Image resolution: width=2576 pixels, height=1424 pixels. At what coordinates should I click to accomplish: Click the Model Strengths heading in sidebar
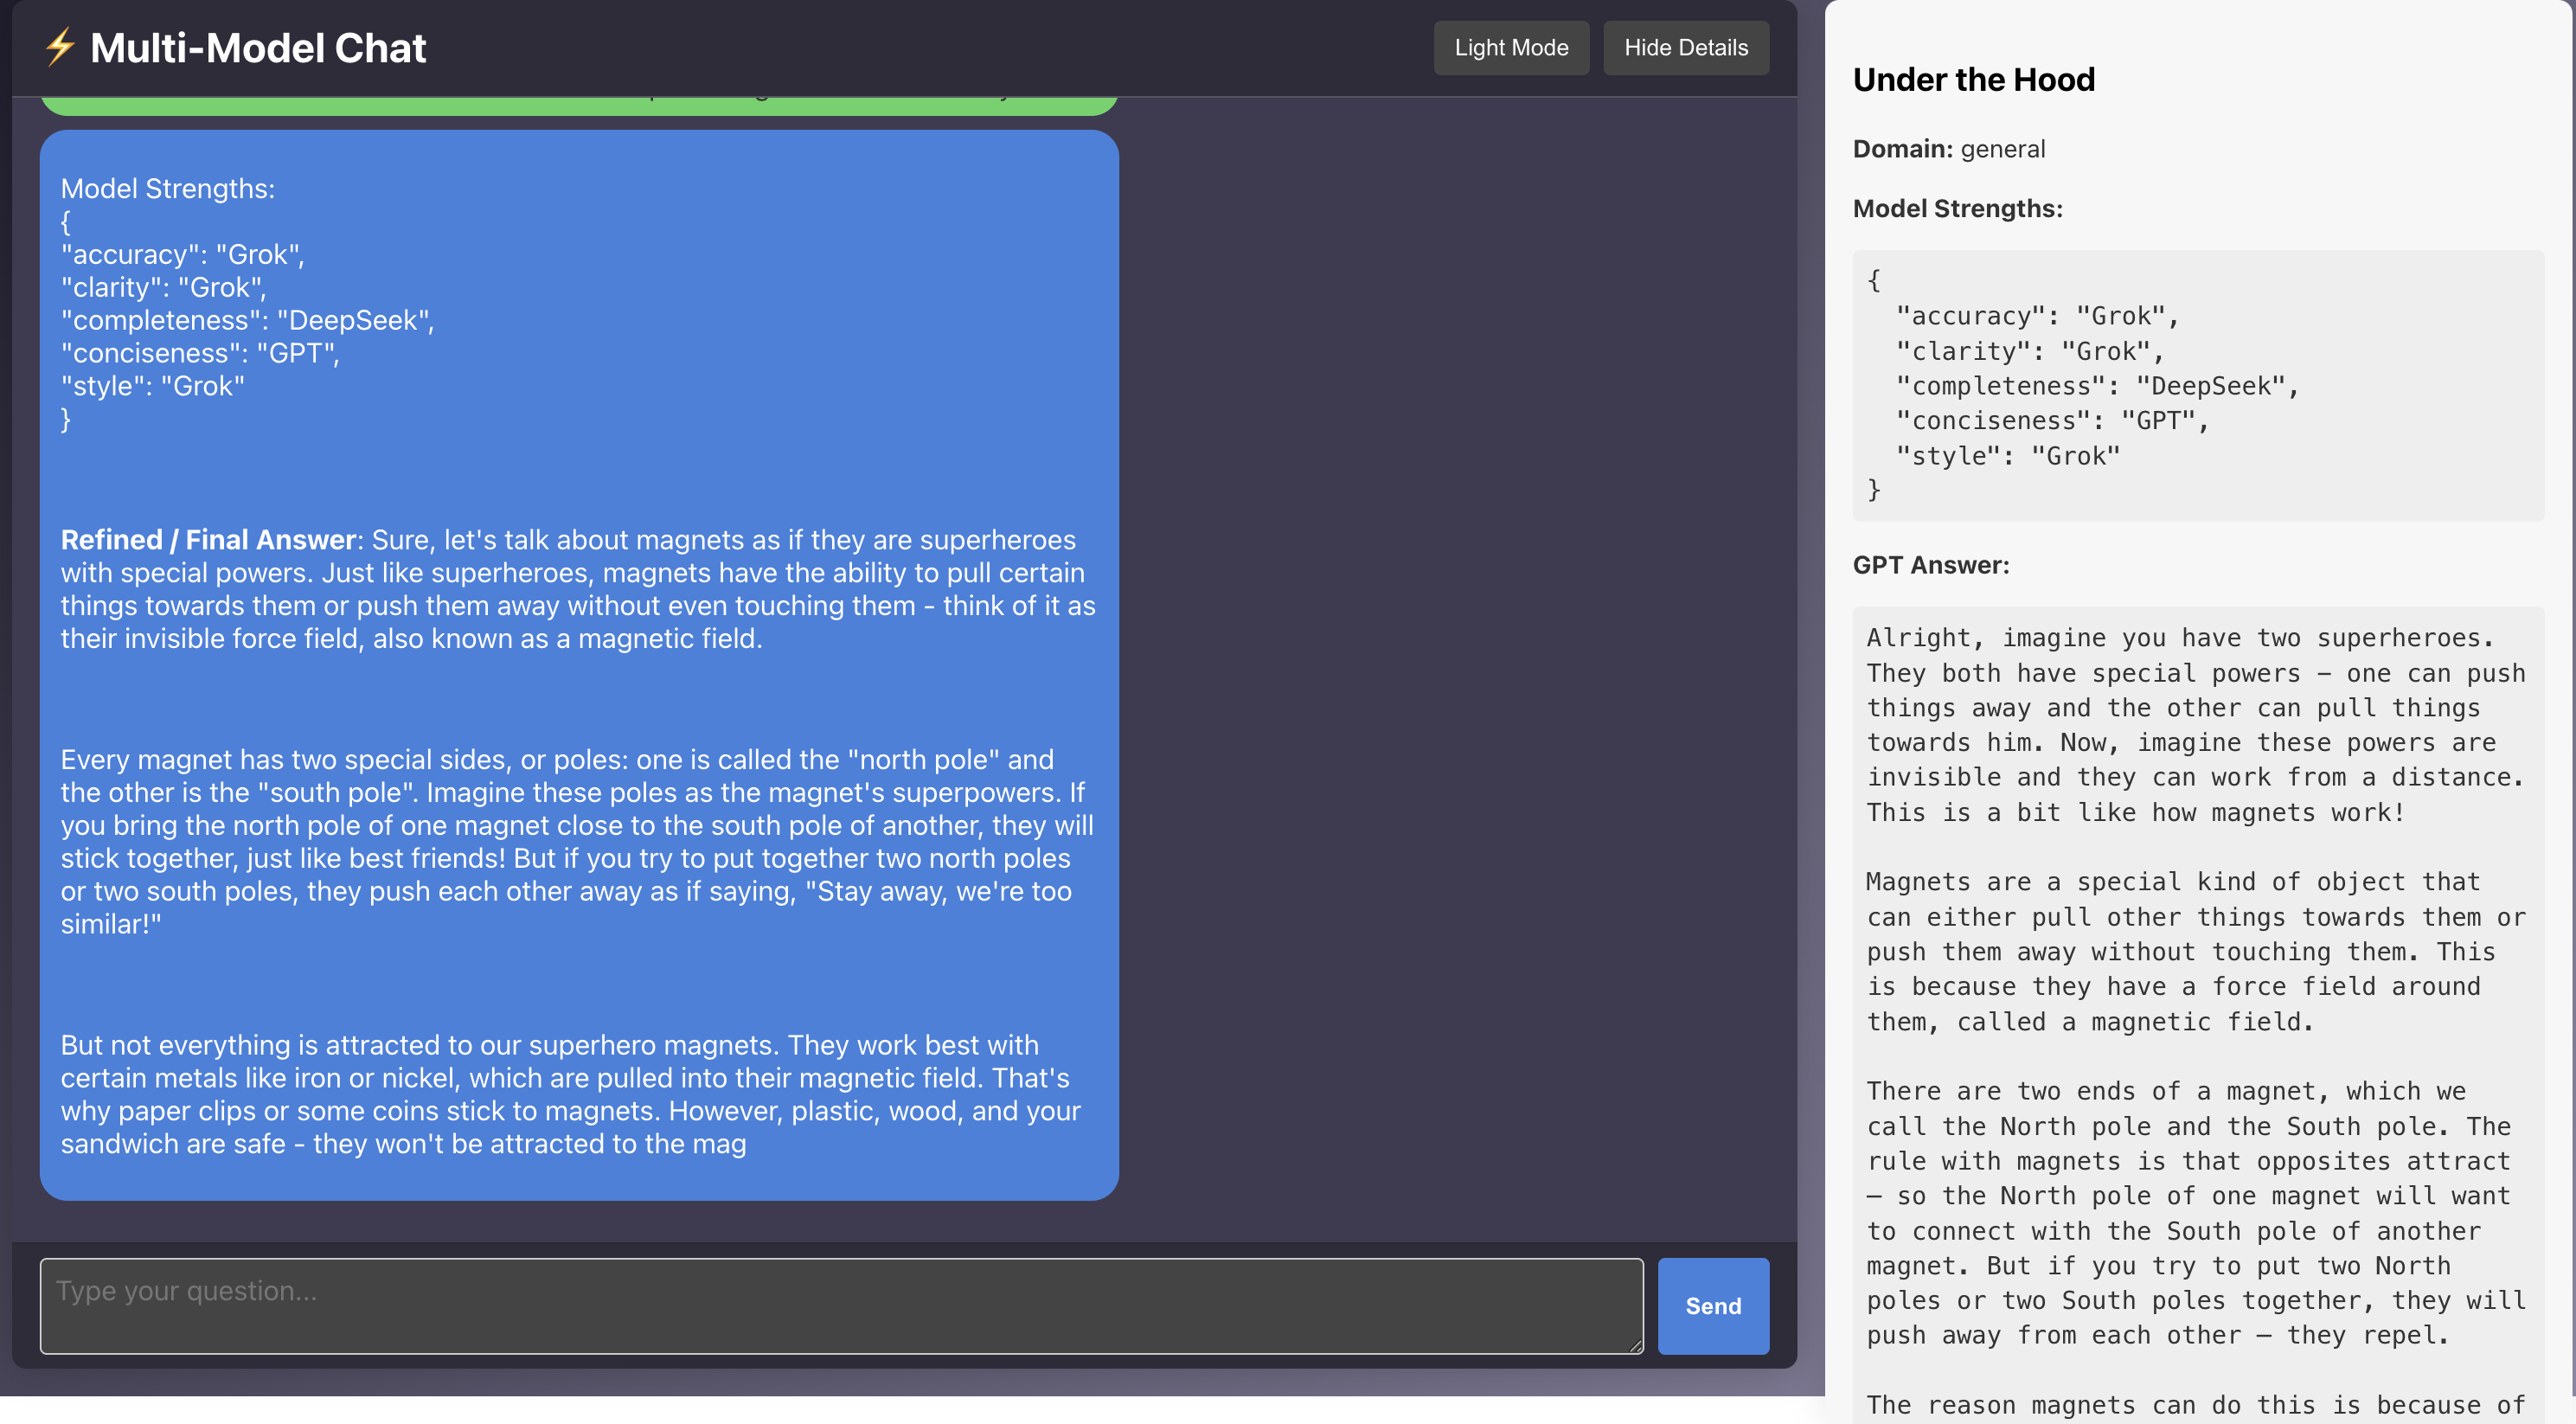click(x=1957, y=209)
